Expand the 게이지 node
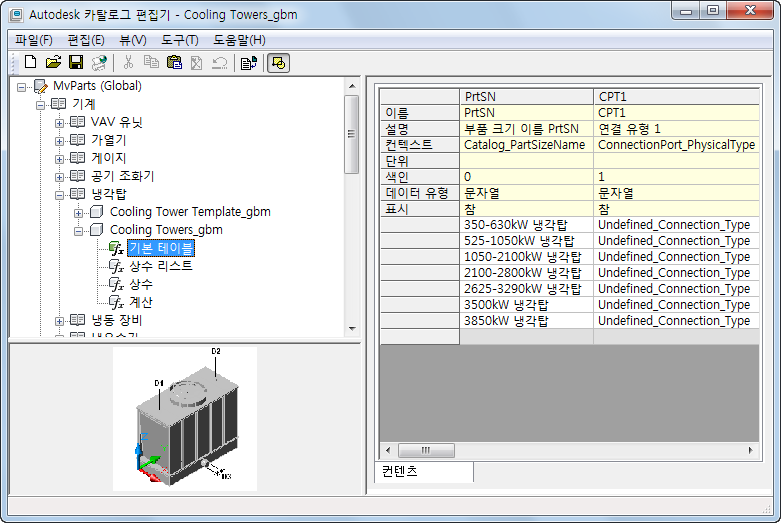 click(x=59, y=159)
